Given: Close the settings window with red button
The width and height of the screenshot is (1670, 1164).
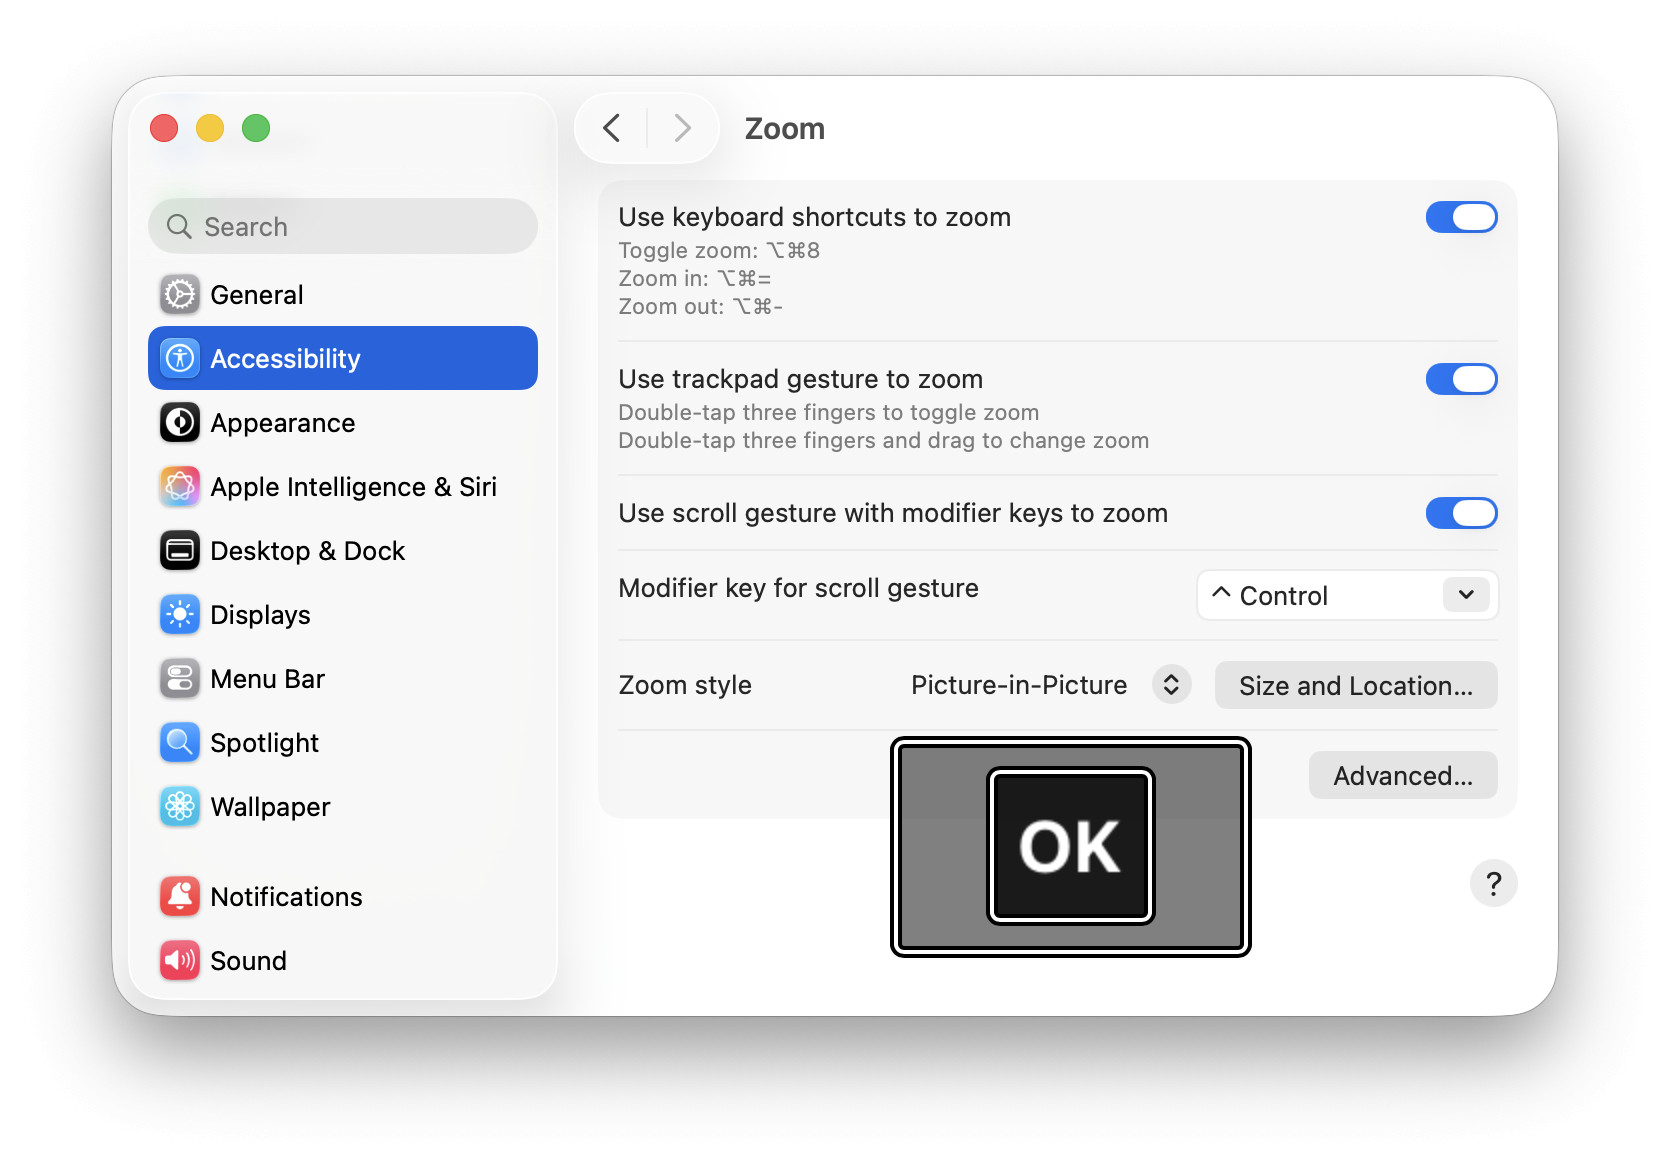Looking at the screenshot, I should 164,128.
